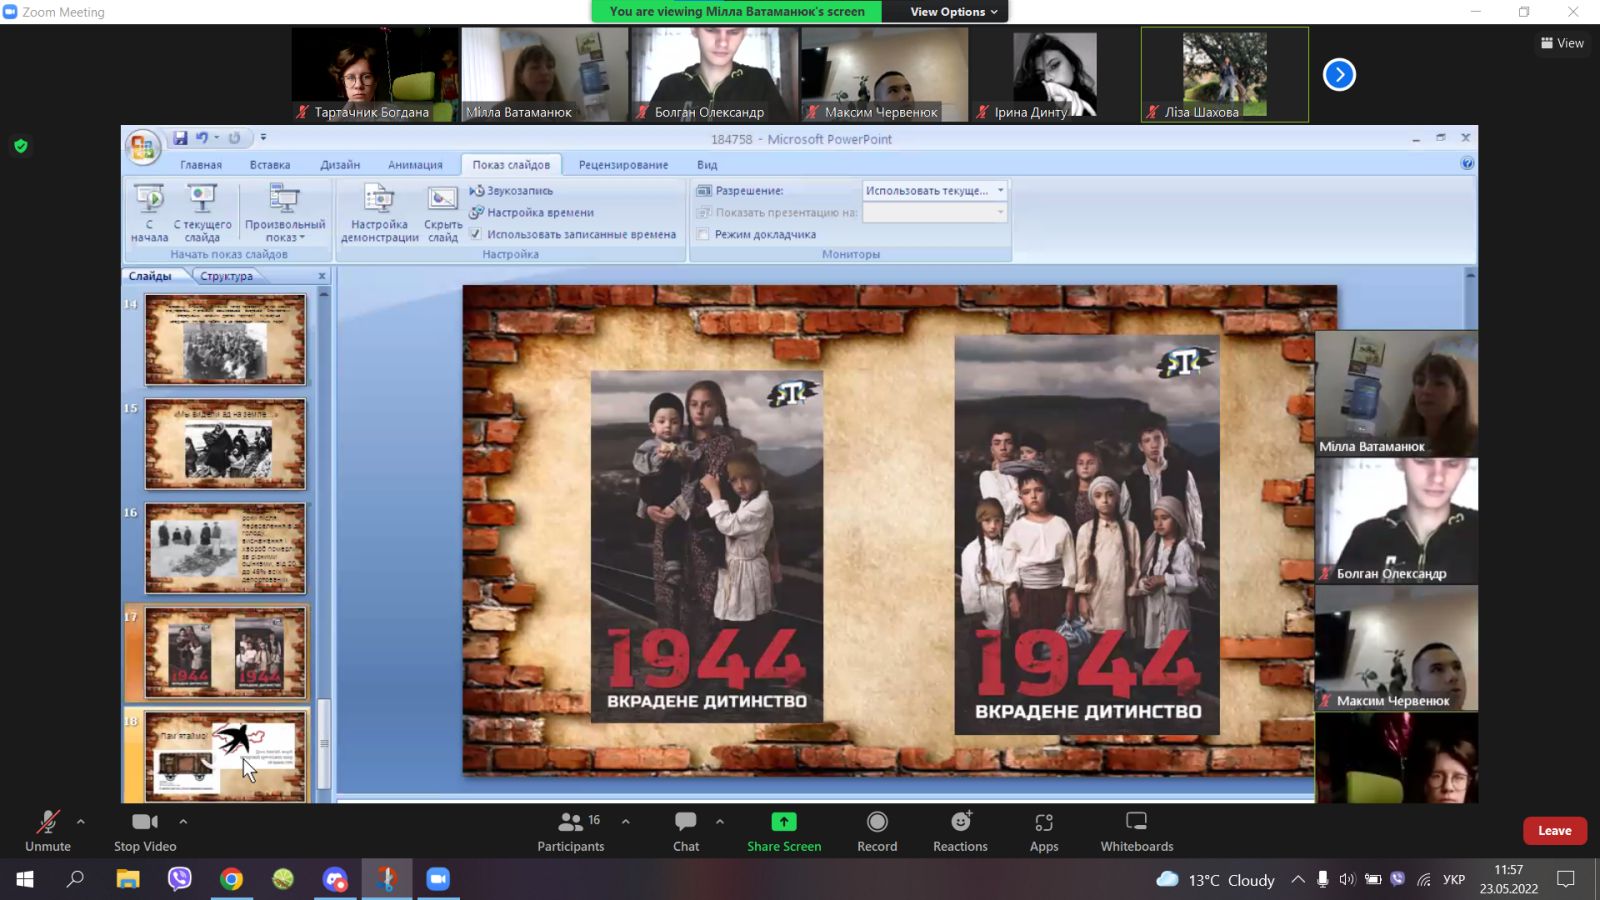1600x900 pixels.
Task: Open the Zoom Chat panel
Action: point(686,831)
